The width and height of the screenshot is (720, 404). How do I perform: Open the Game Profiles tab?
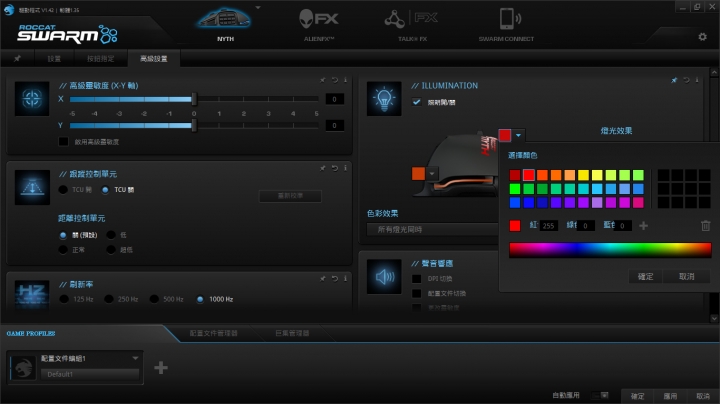[x=31, y=333]
